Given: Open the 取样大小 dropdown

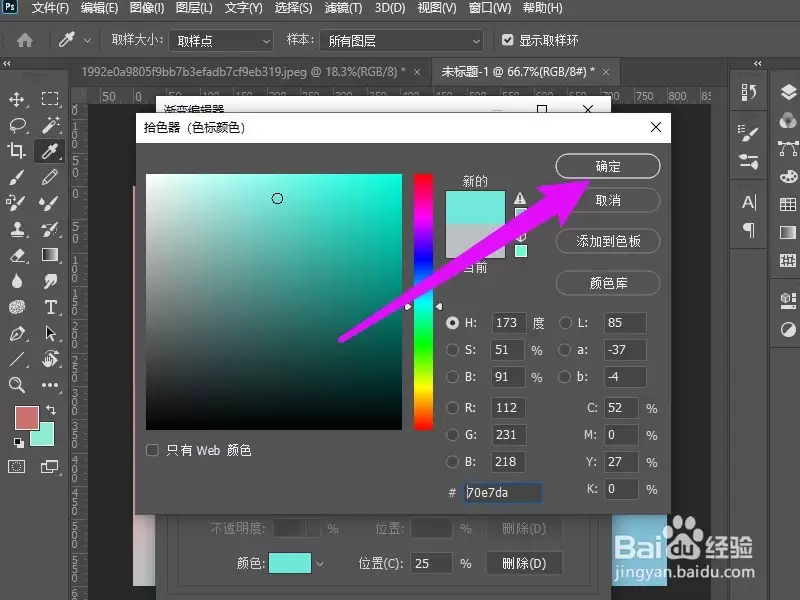Looking at the screenshot, I should tap(221, 40).
